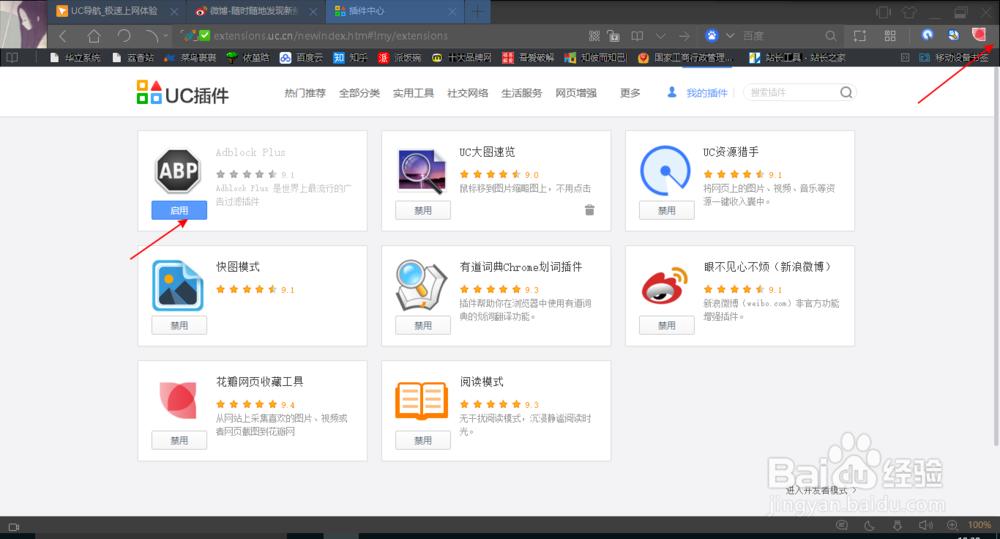
Task: Toggle night mode moon icon
Action: tap(869, 526)
